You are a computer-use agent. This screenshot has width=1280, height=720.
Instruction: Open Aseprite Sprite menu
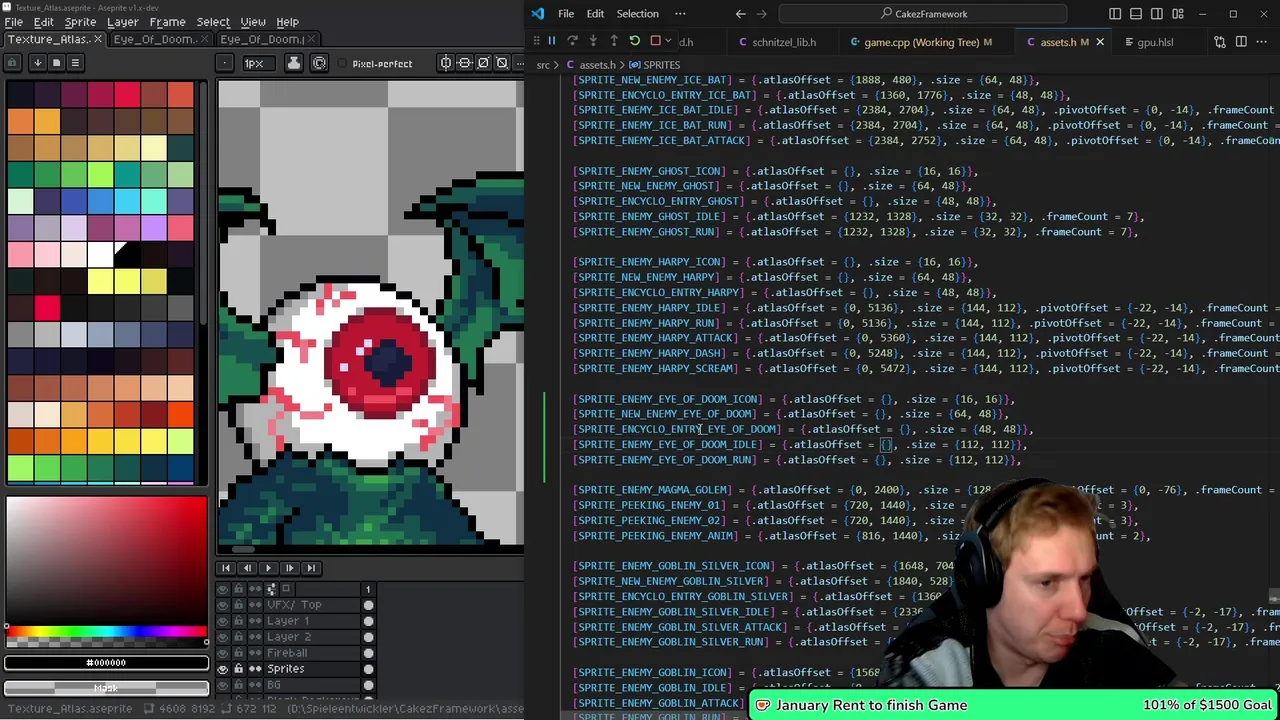click(x=80, y=22)
